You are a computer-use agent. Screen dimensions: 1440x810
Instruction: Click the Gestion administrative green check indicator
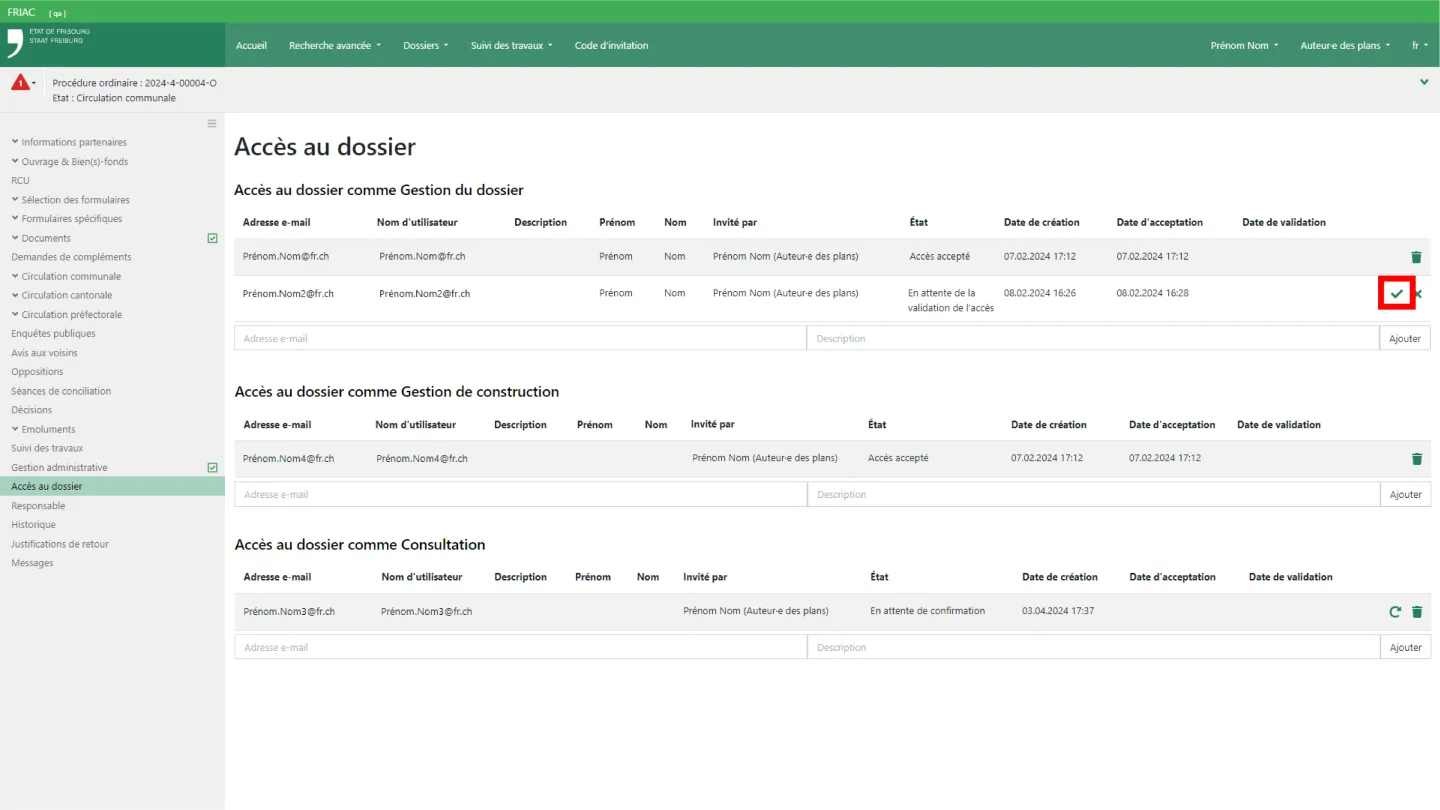pos(212,468)
